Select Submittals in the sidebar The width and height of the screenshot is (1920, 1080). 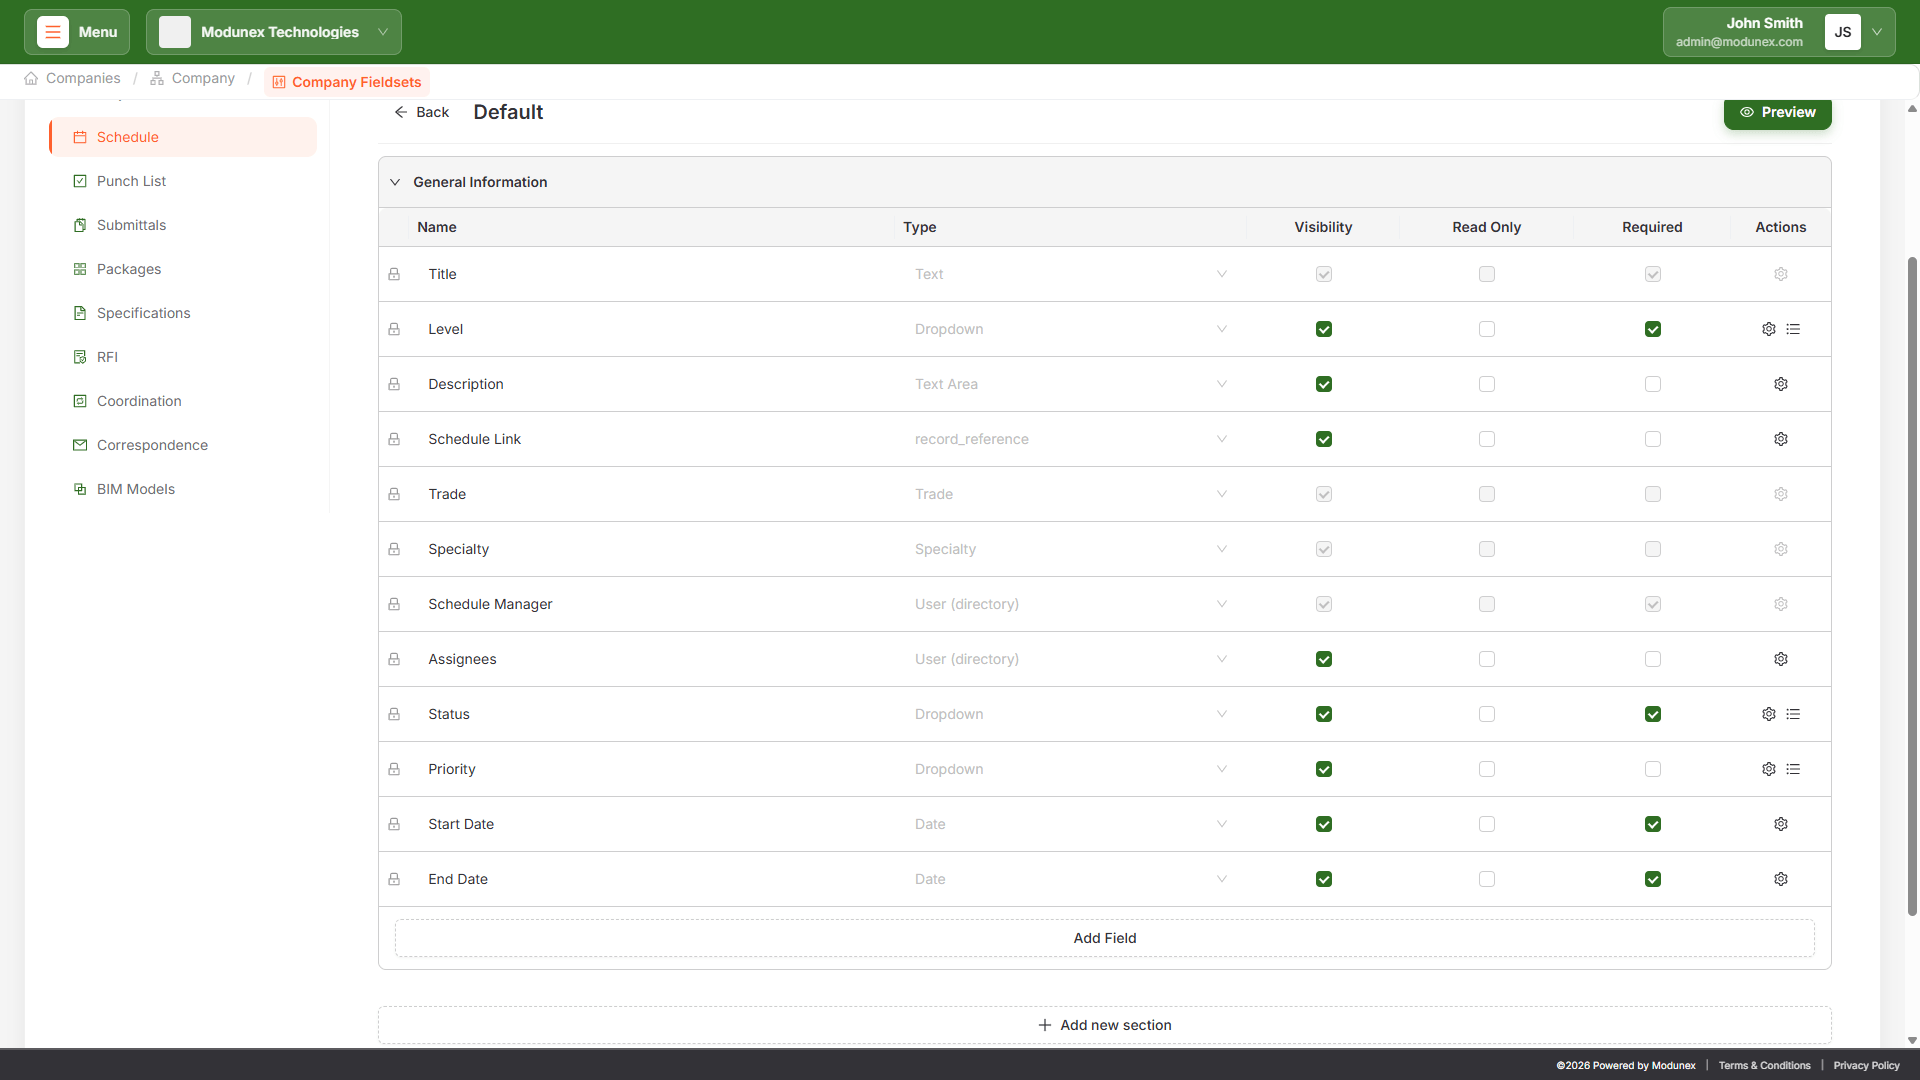[x=131, y=225]
